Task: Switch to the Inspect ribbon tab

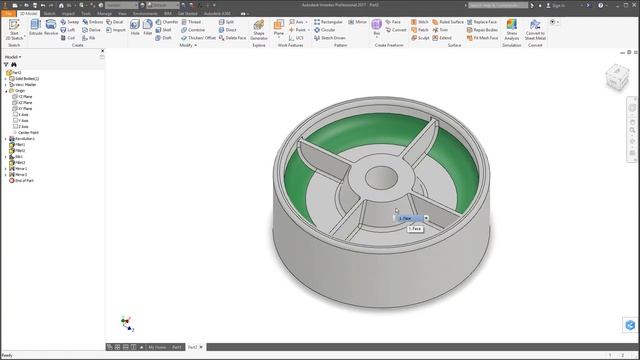Action: pyautogui.click(x=68, y=13)
